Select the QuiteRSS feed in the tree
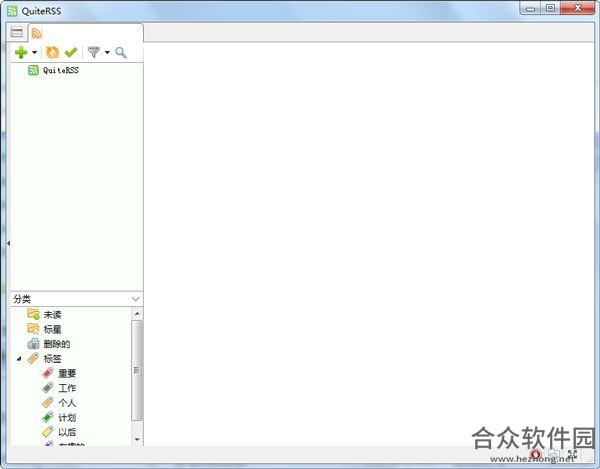This screenshot has width=600, height=469. click(x=54, y=70)
